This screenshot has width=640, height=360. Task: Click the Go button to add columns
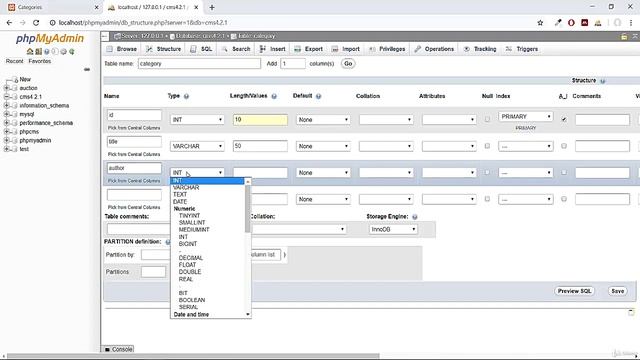point(348,64)
